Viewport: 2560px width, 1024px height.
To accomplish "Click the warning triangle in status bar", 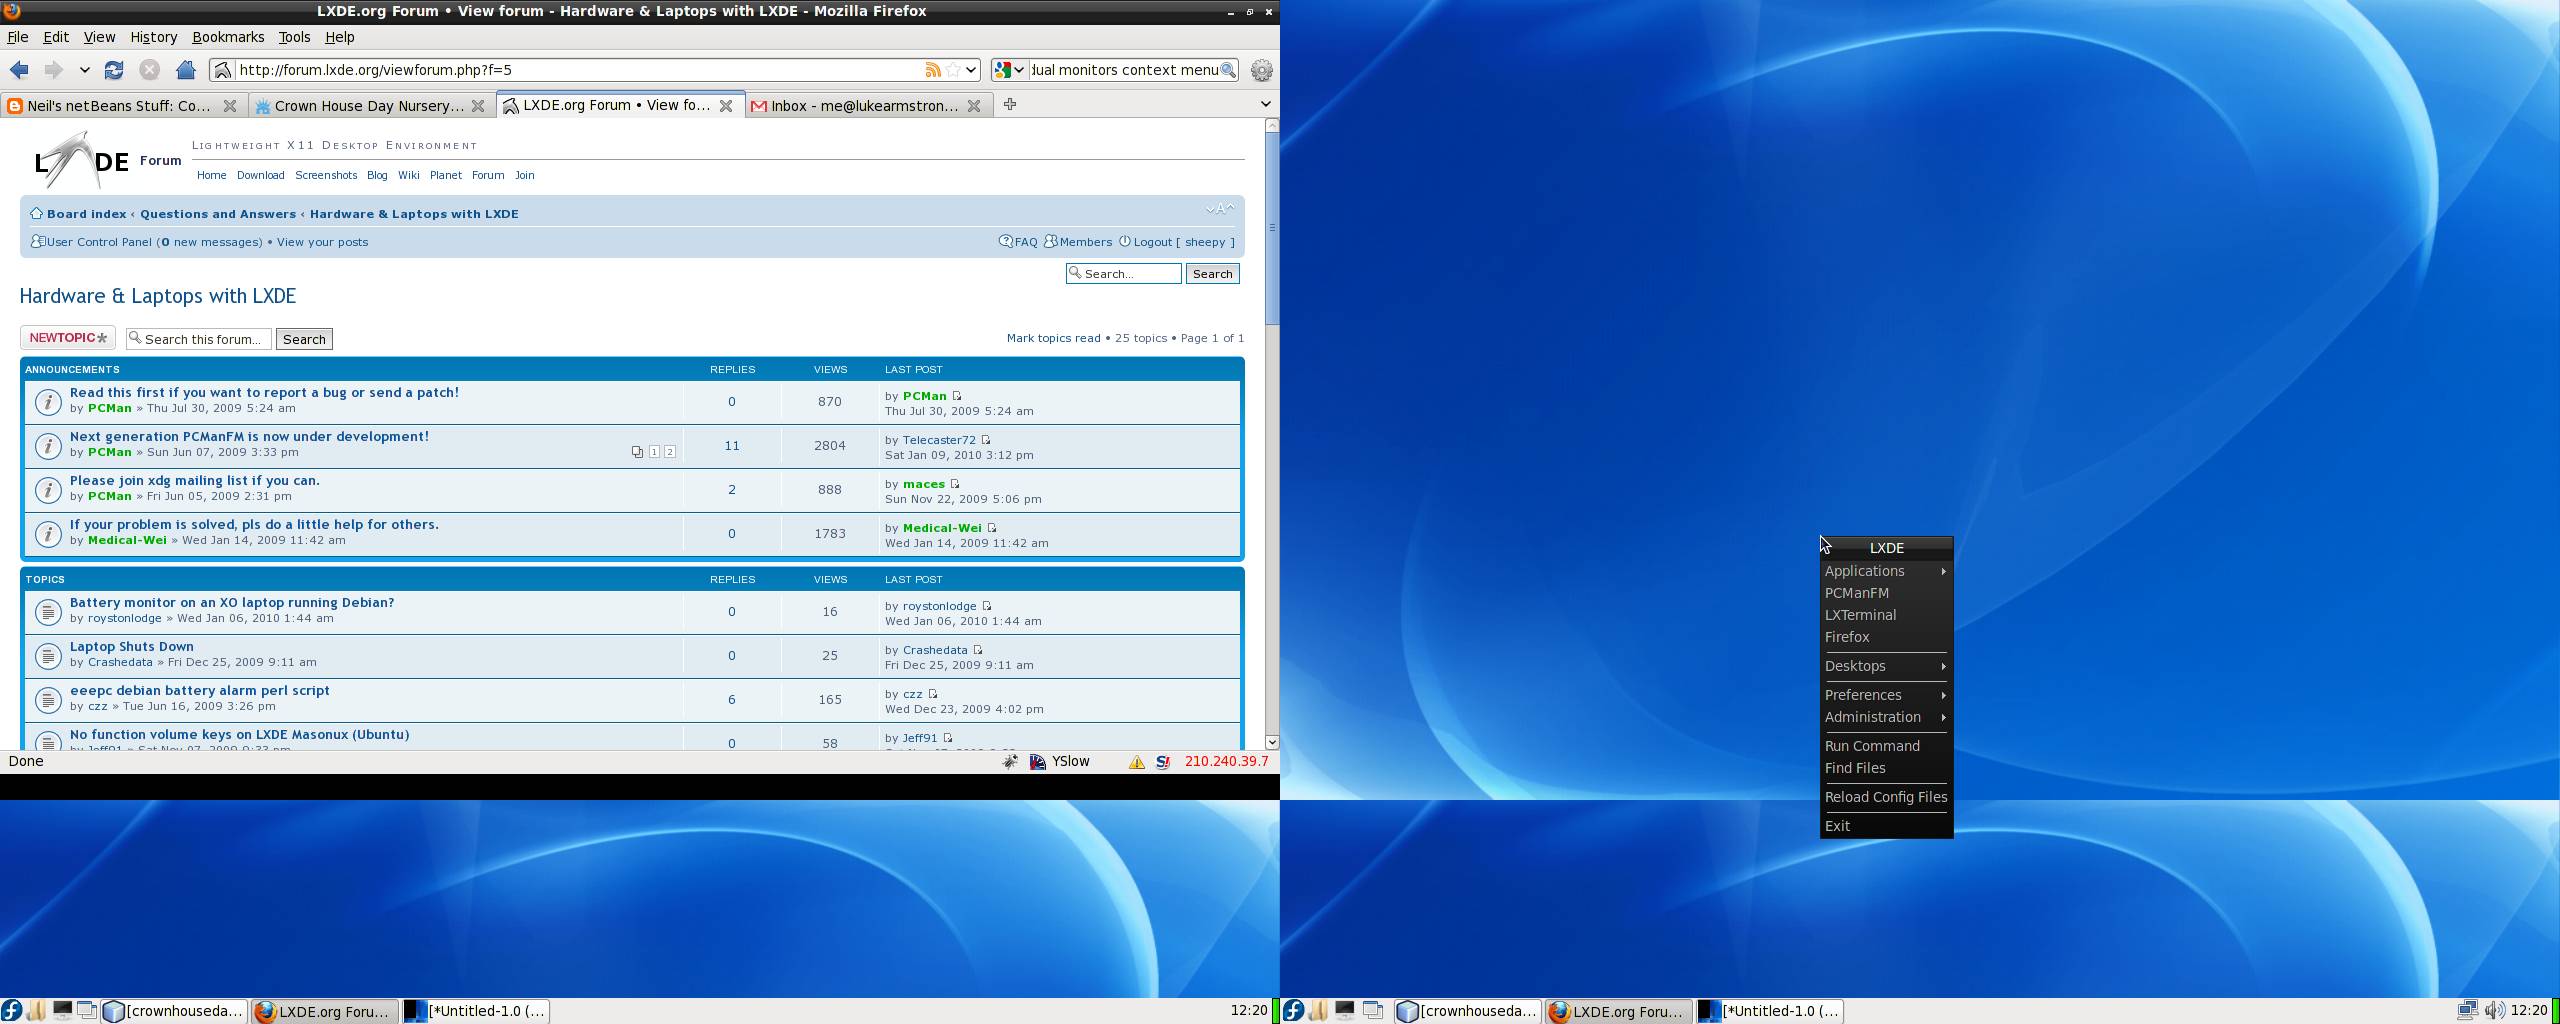I will [1137, 762].
